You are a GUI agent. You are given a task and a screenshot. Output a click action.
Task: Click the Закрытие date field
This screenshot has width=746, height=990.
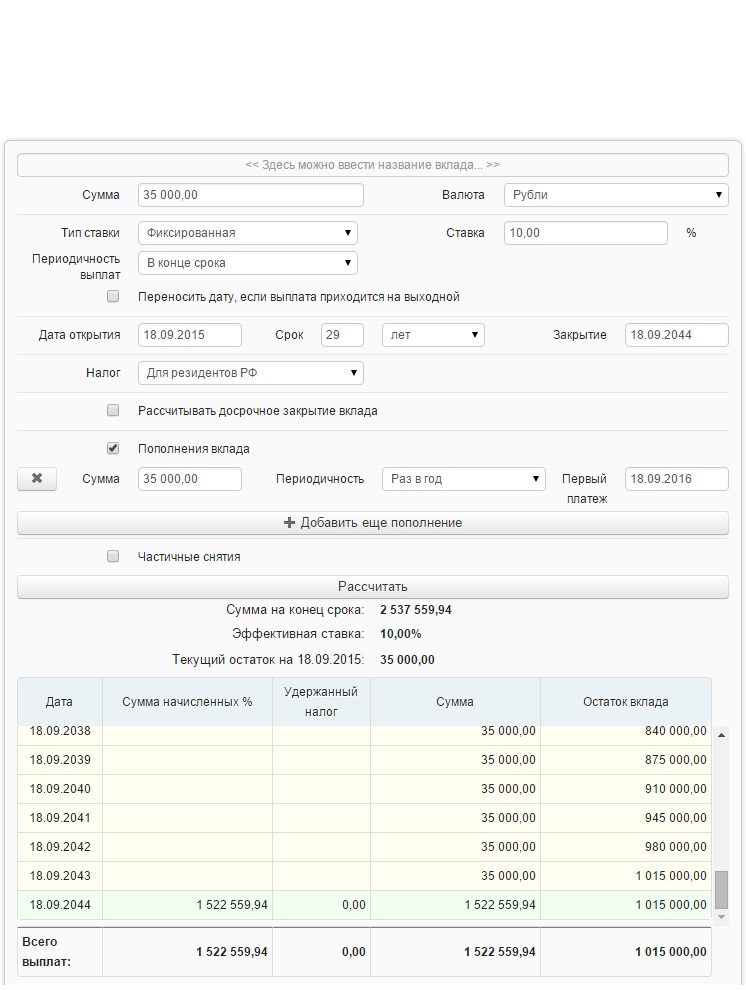tap(677, 335)
